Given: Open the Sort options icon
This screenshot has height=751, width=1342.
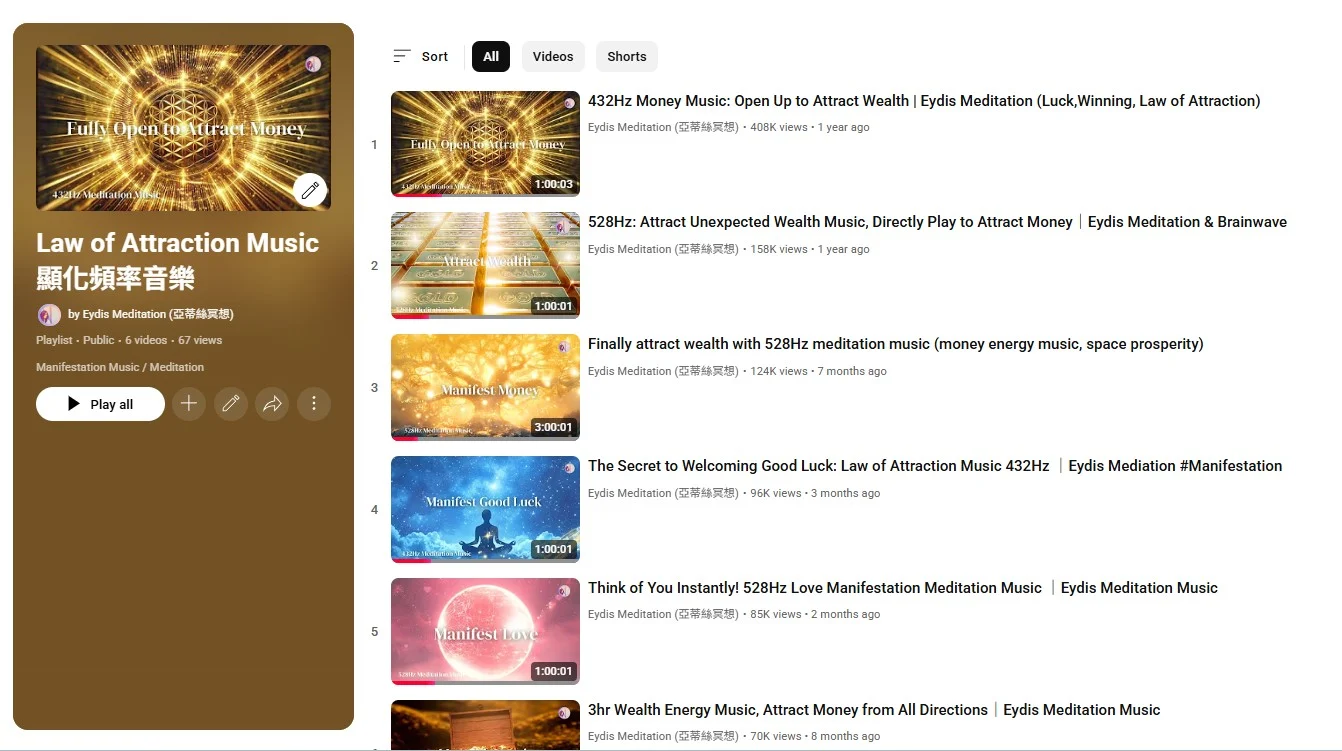Looking at the screenshot, I should 402,56.
